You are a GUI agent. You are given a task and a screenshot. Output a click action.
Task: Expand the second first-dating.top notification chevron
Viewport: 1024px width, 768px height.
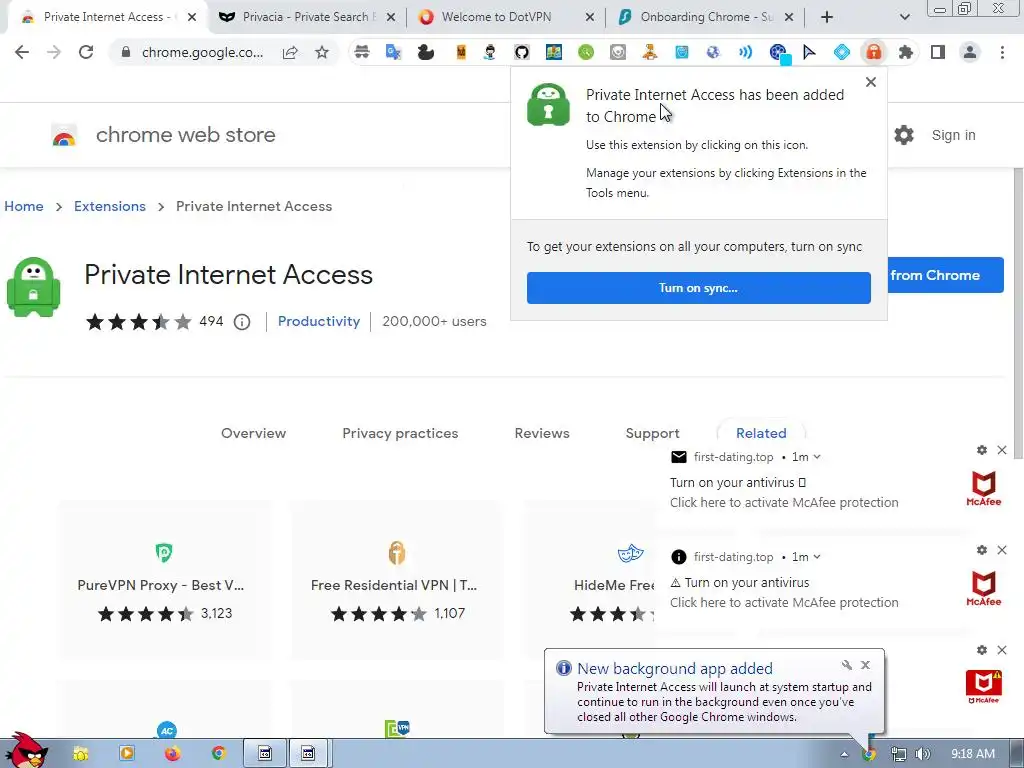click(817, 557)
